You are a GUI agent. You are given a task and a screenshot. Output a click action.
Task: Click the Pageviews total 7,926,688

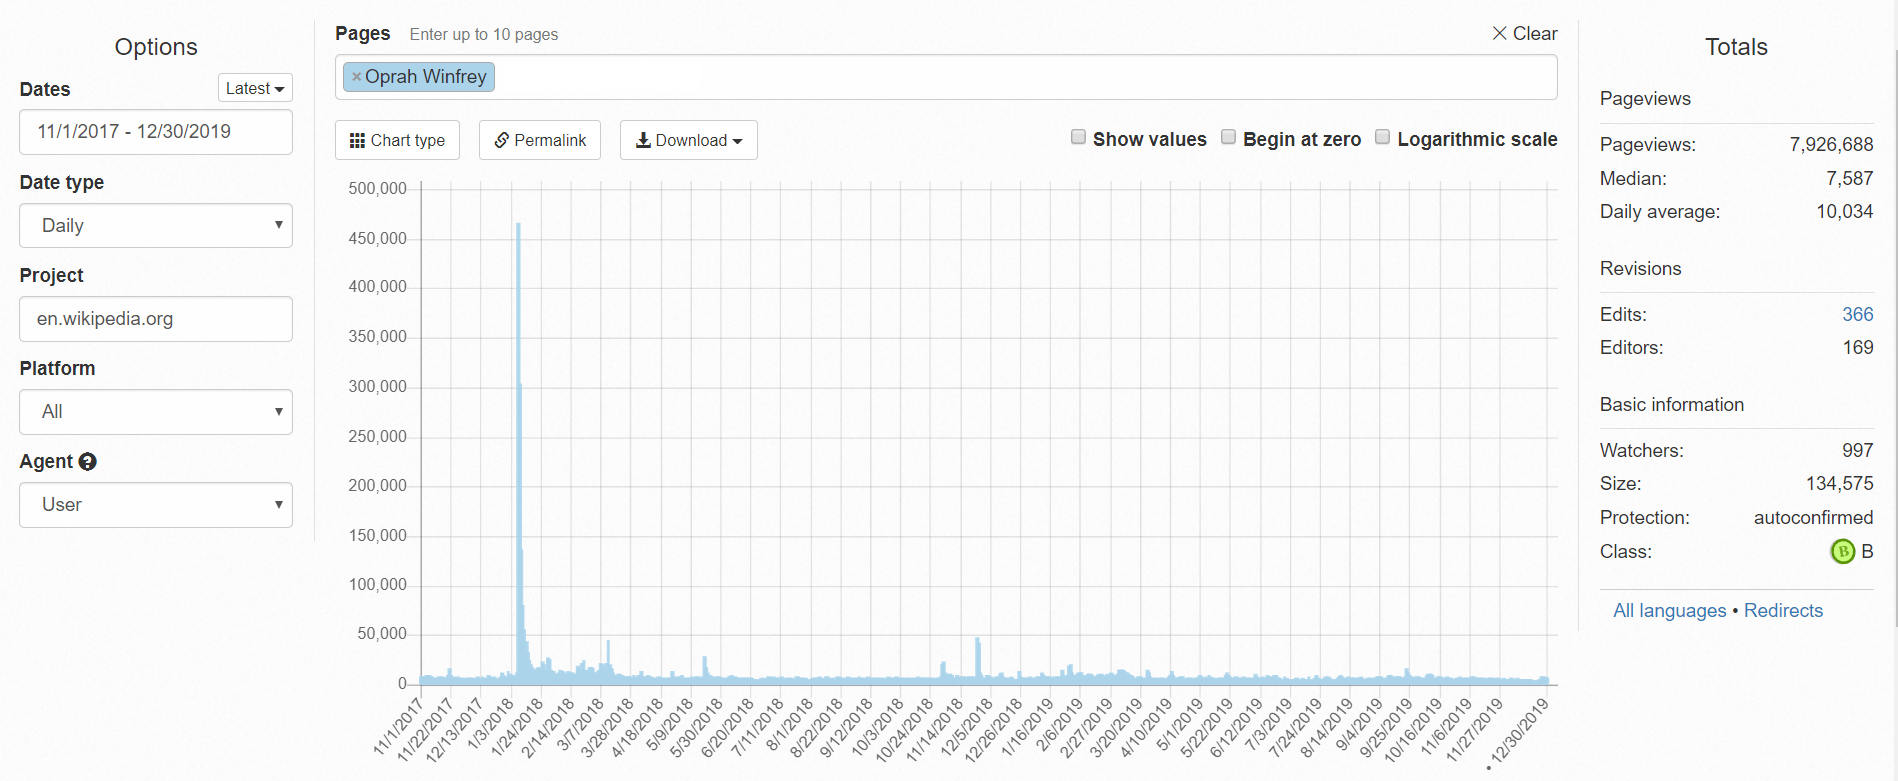pos(1831,145)
